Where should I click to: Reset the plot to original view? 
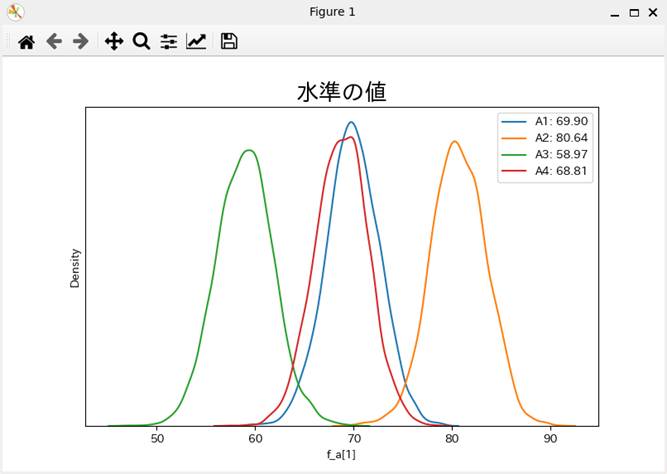(26, 41)
